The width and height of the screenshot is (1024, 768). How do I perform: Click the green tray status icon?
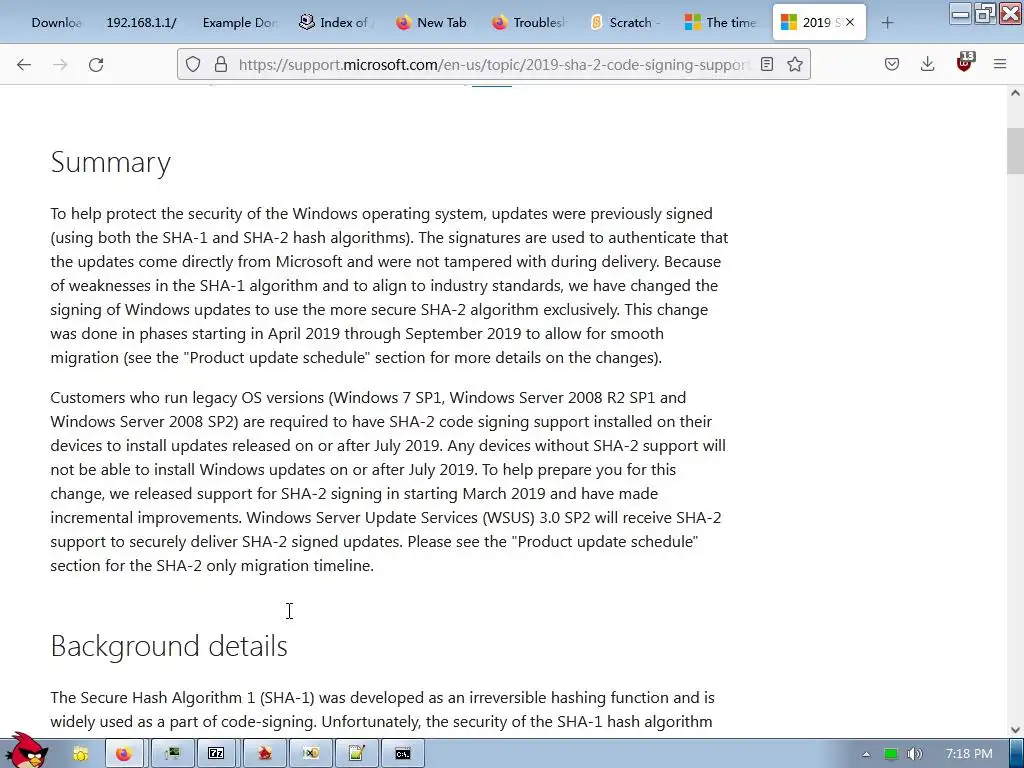891,754
